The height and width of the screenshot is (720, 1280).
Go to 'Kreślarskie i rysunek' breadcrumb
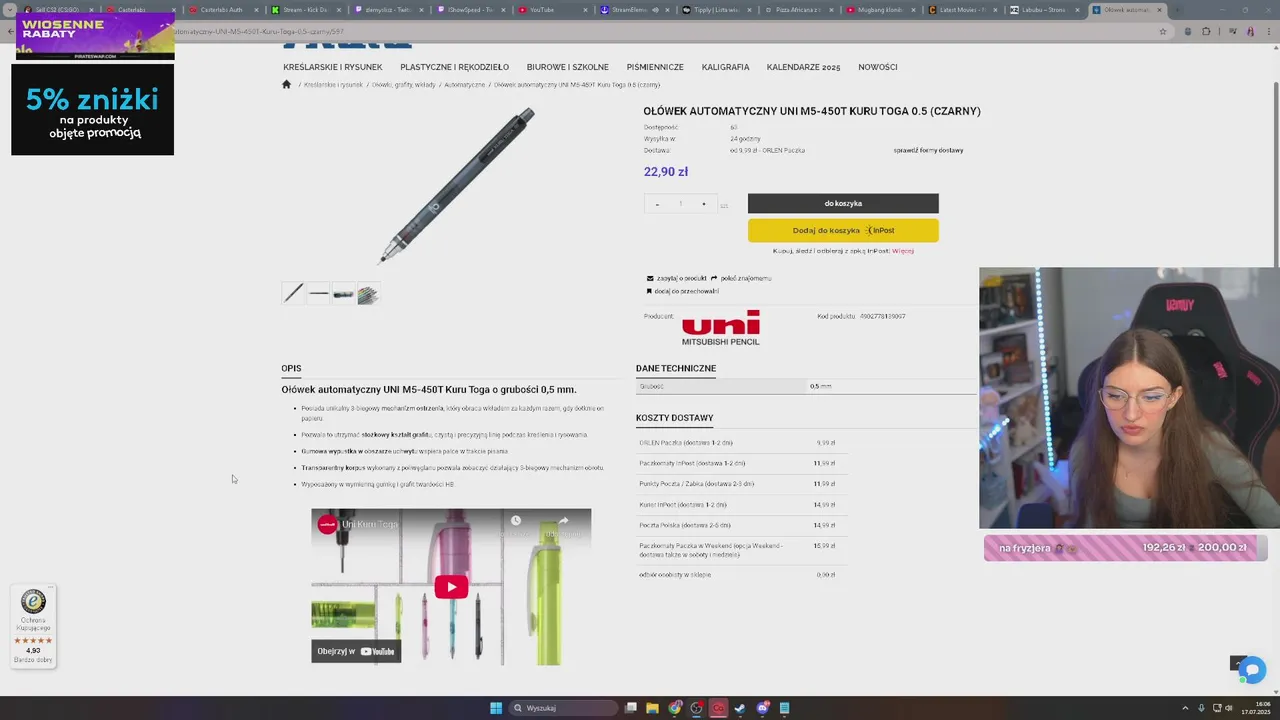point(333,85)
